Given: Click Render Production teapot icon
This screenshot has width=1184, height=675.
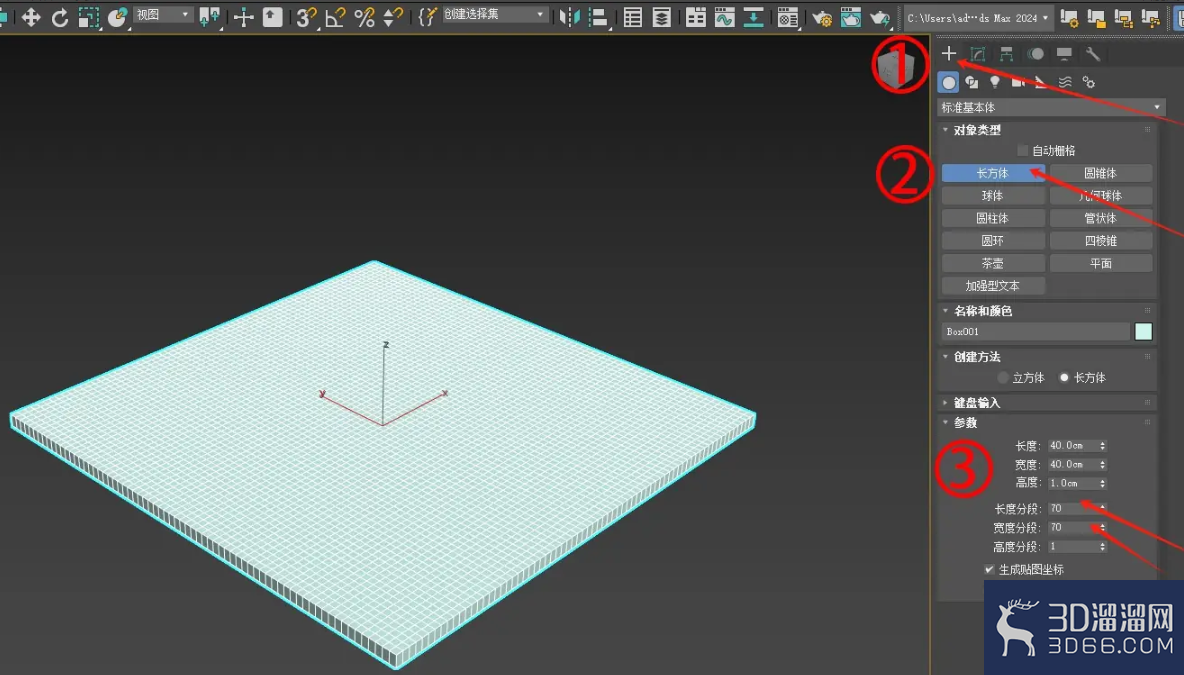Looking at the screenshot, I should click(880, 17).
